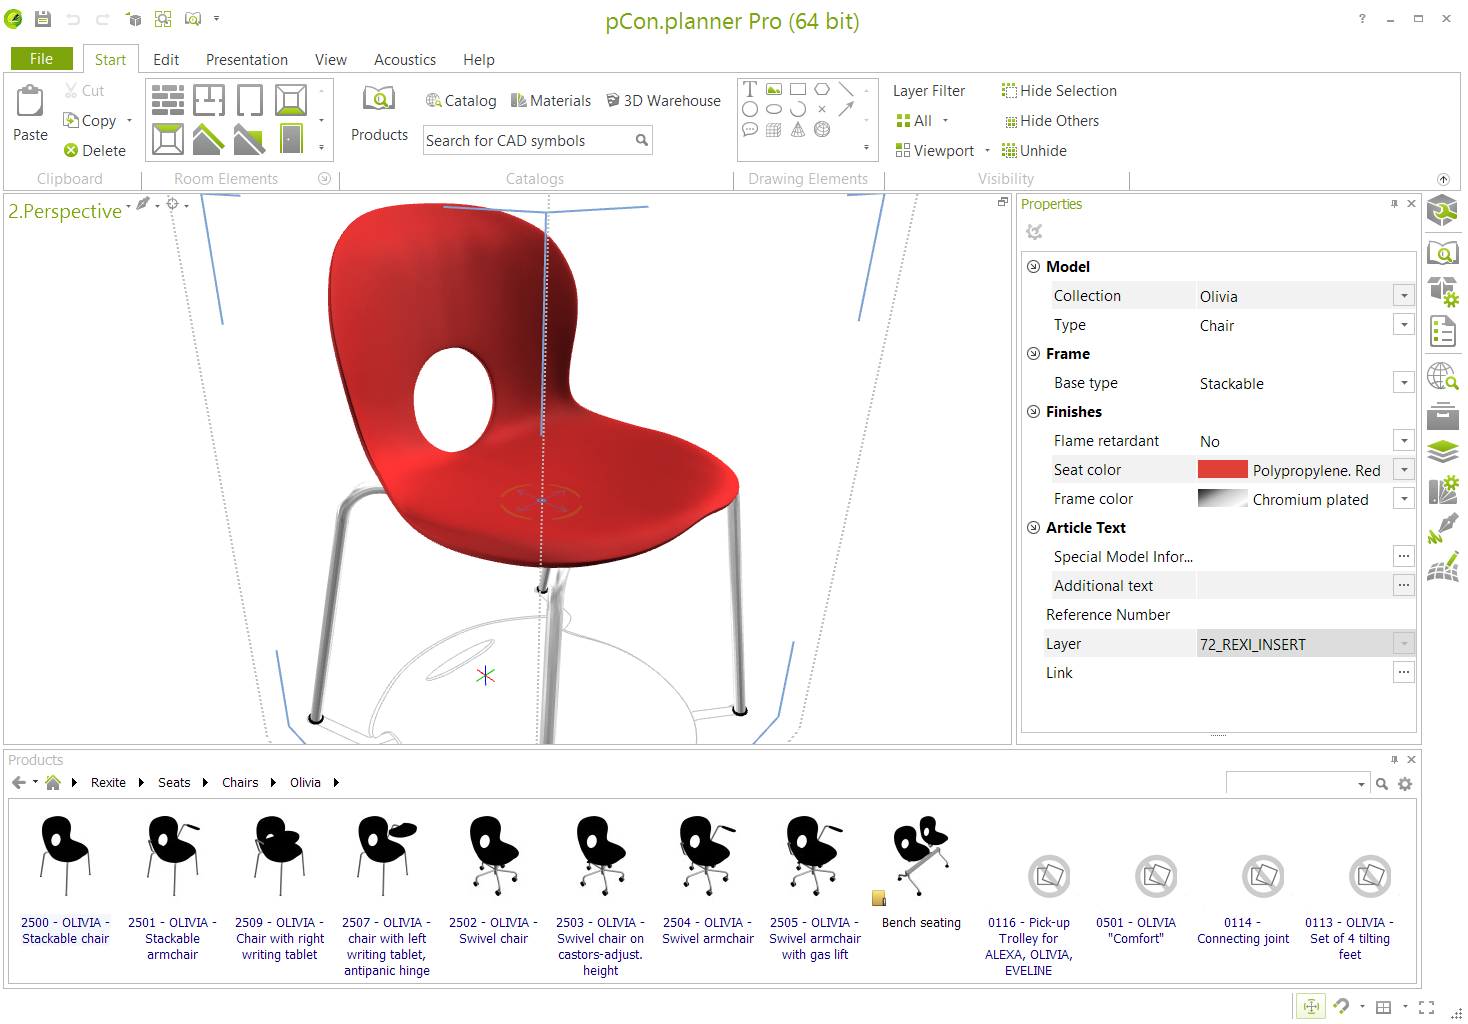This screenshot has width=1468, height=1024.
Task: Click the fullscreen icon in status bar
Action: coord(1427,1007)
